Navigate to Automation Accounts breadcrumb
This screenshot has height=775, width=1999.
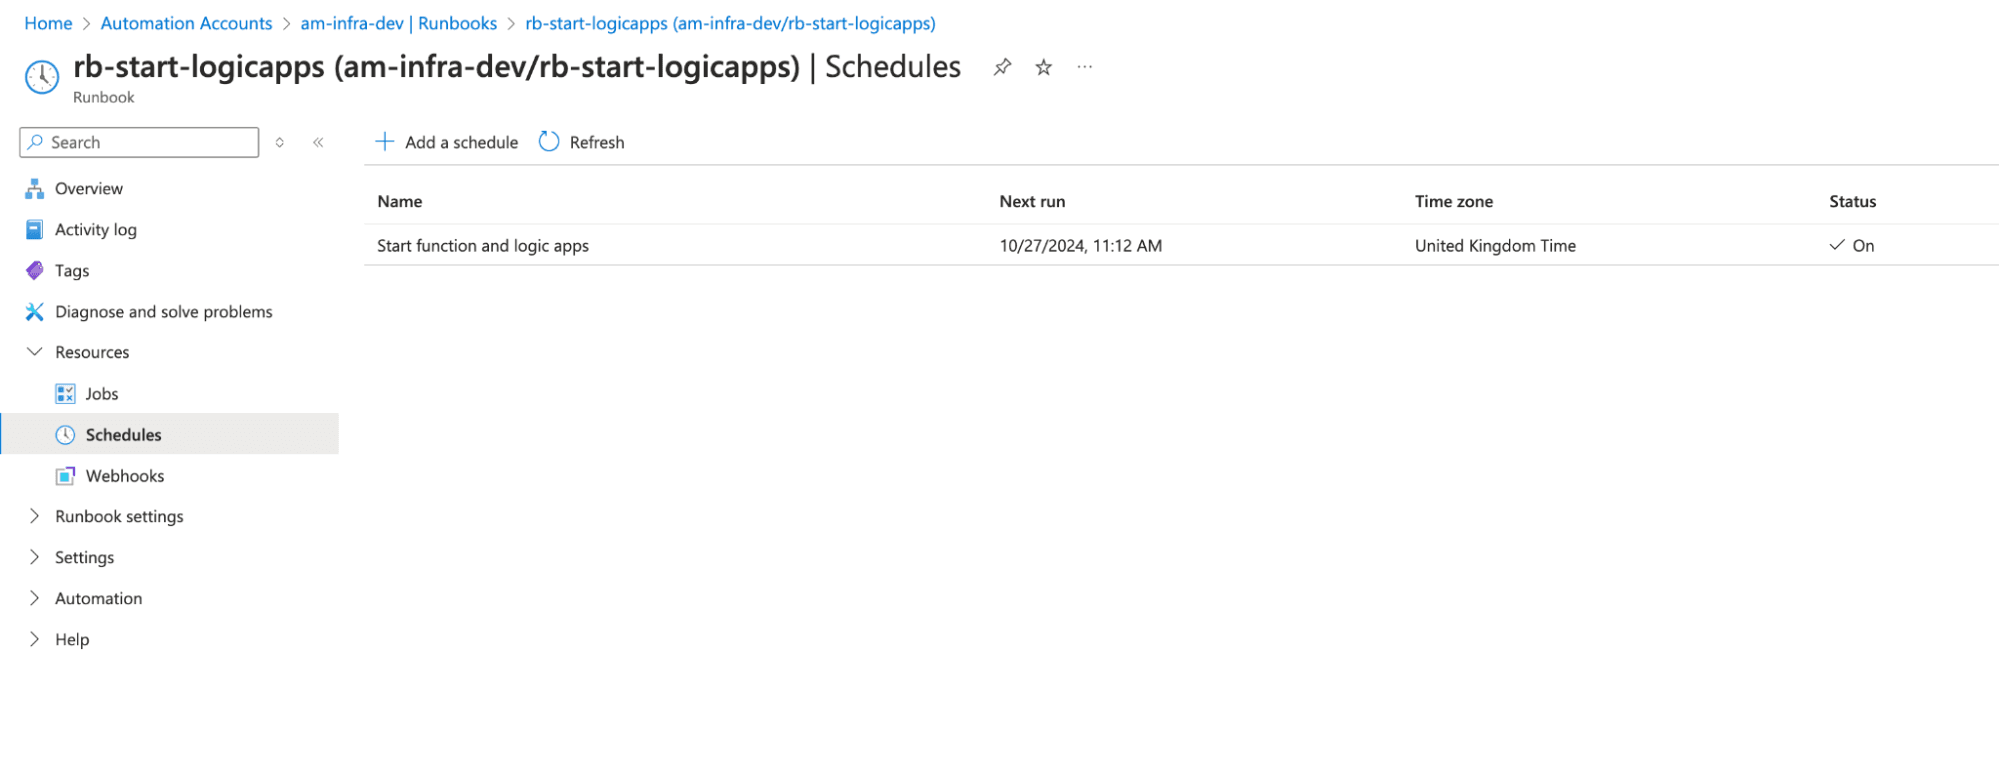(186, 23)
